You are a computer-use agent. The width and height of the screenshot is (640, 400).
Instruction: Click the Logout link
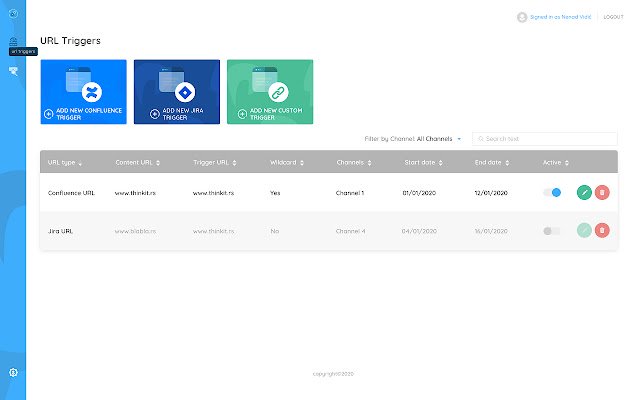click(613, 17)
